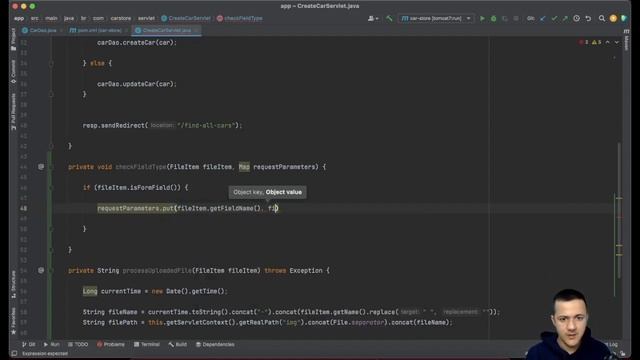
Task: Click the servlet breadcrumb segment
Action: click(146, 18)
